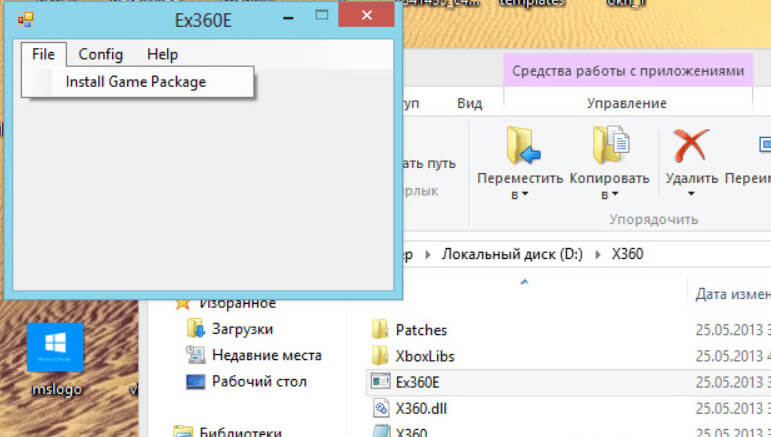Click the mslogo desktop label

(57, 389)
